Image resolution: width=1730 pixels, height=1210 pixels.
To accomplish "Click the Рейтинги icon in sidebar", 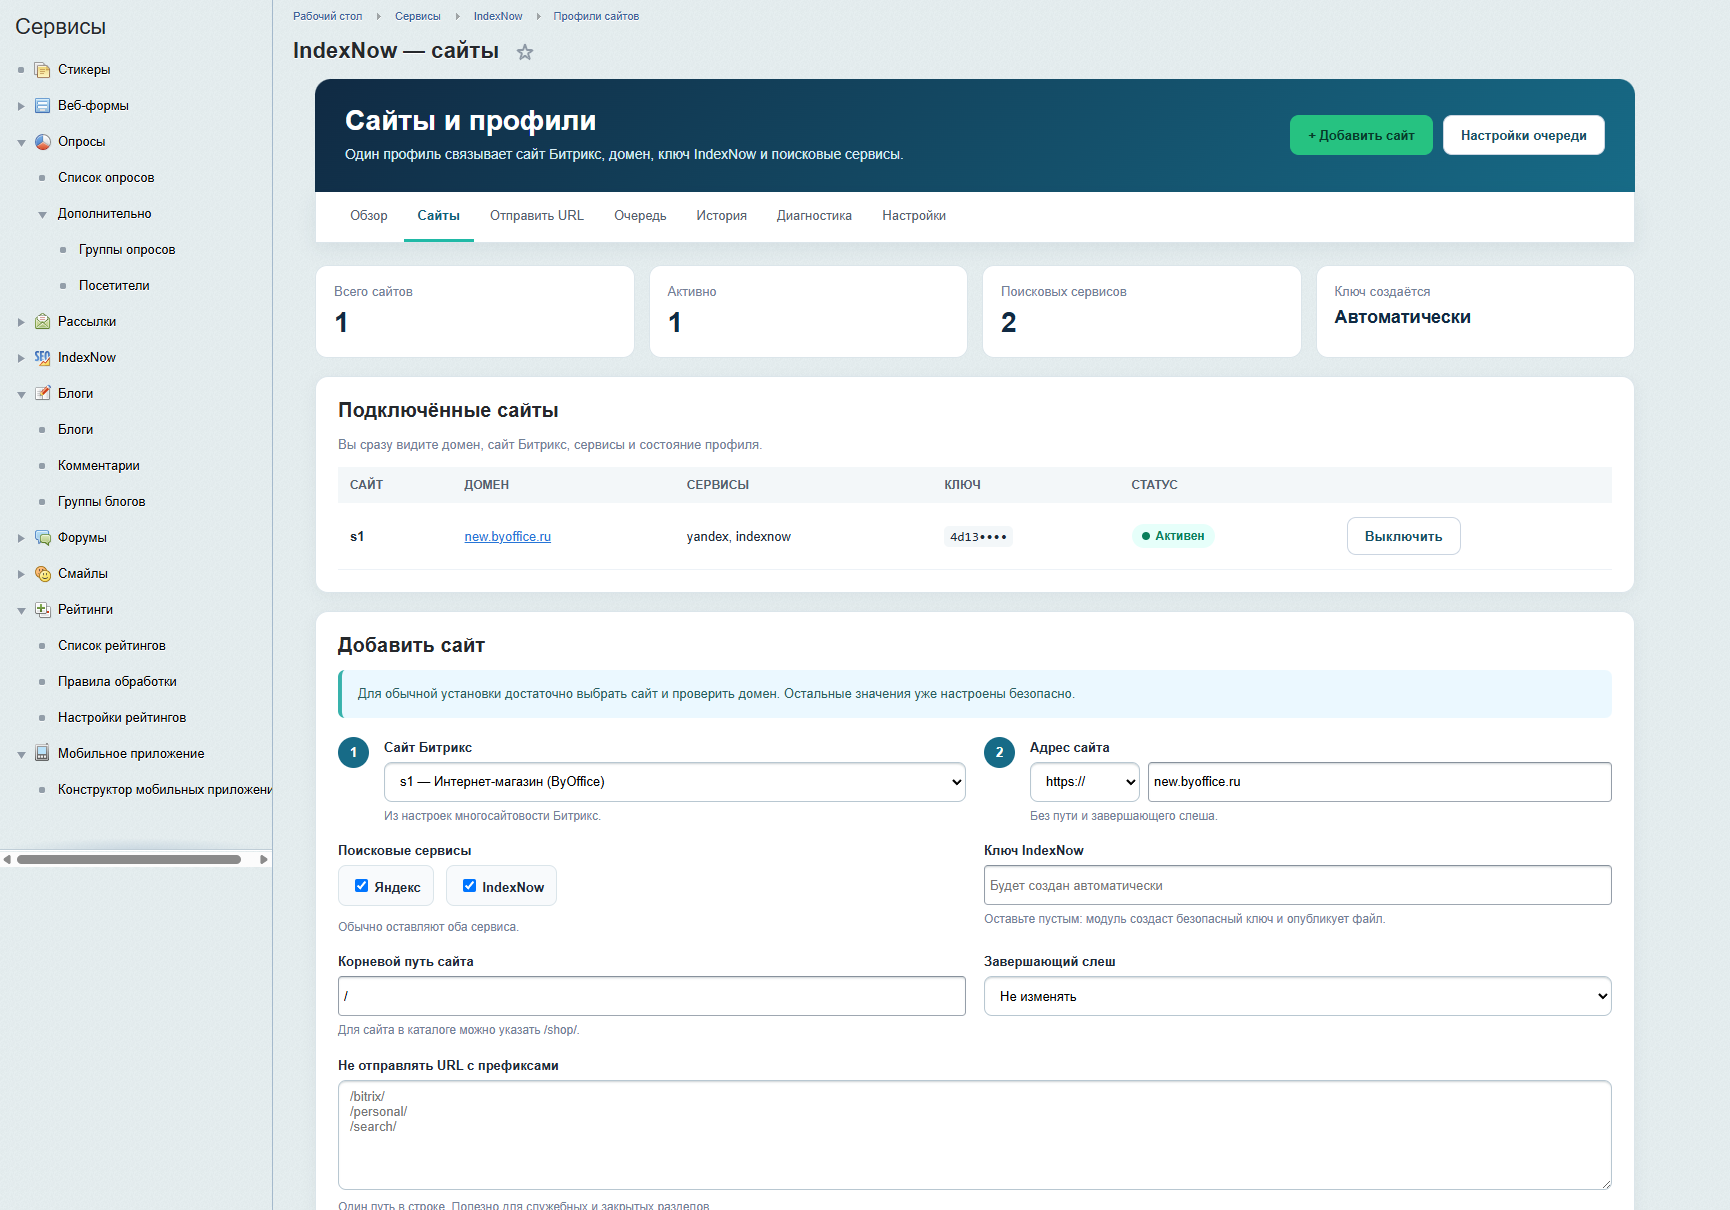I will [42, 610].
